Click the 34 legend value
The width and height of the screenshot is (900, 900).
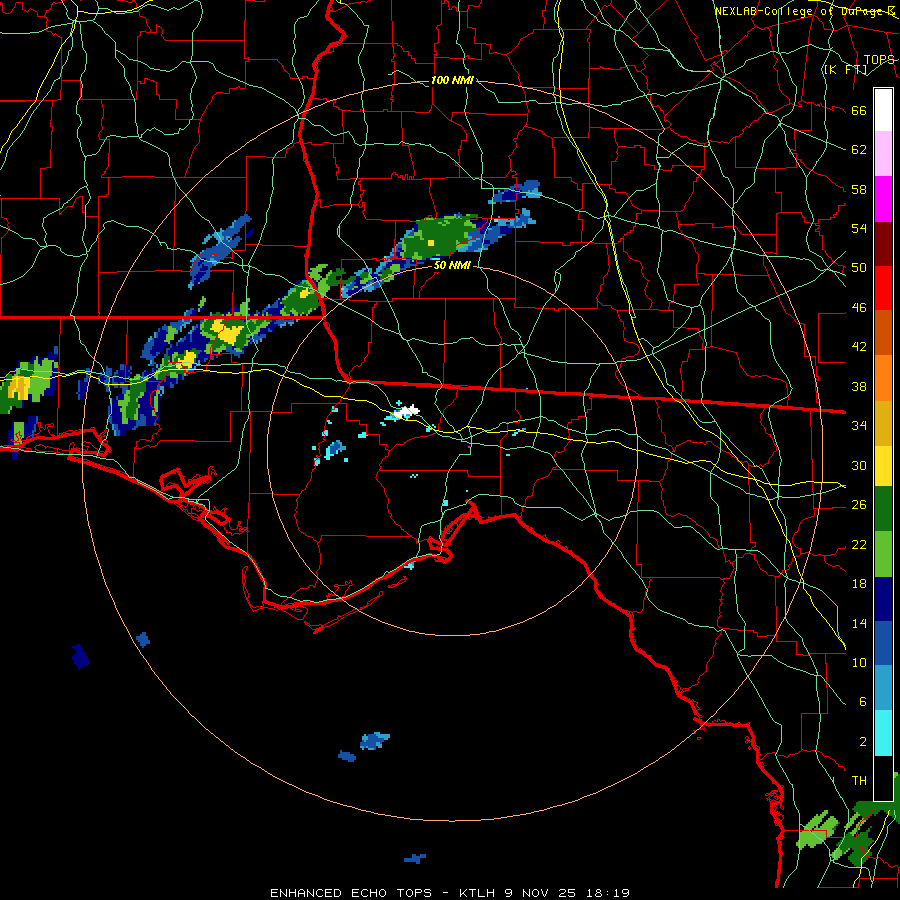coord(859,425)
